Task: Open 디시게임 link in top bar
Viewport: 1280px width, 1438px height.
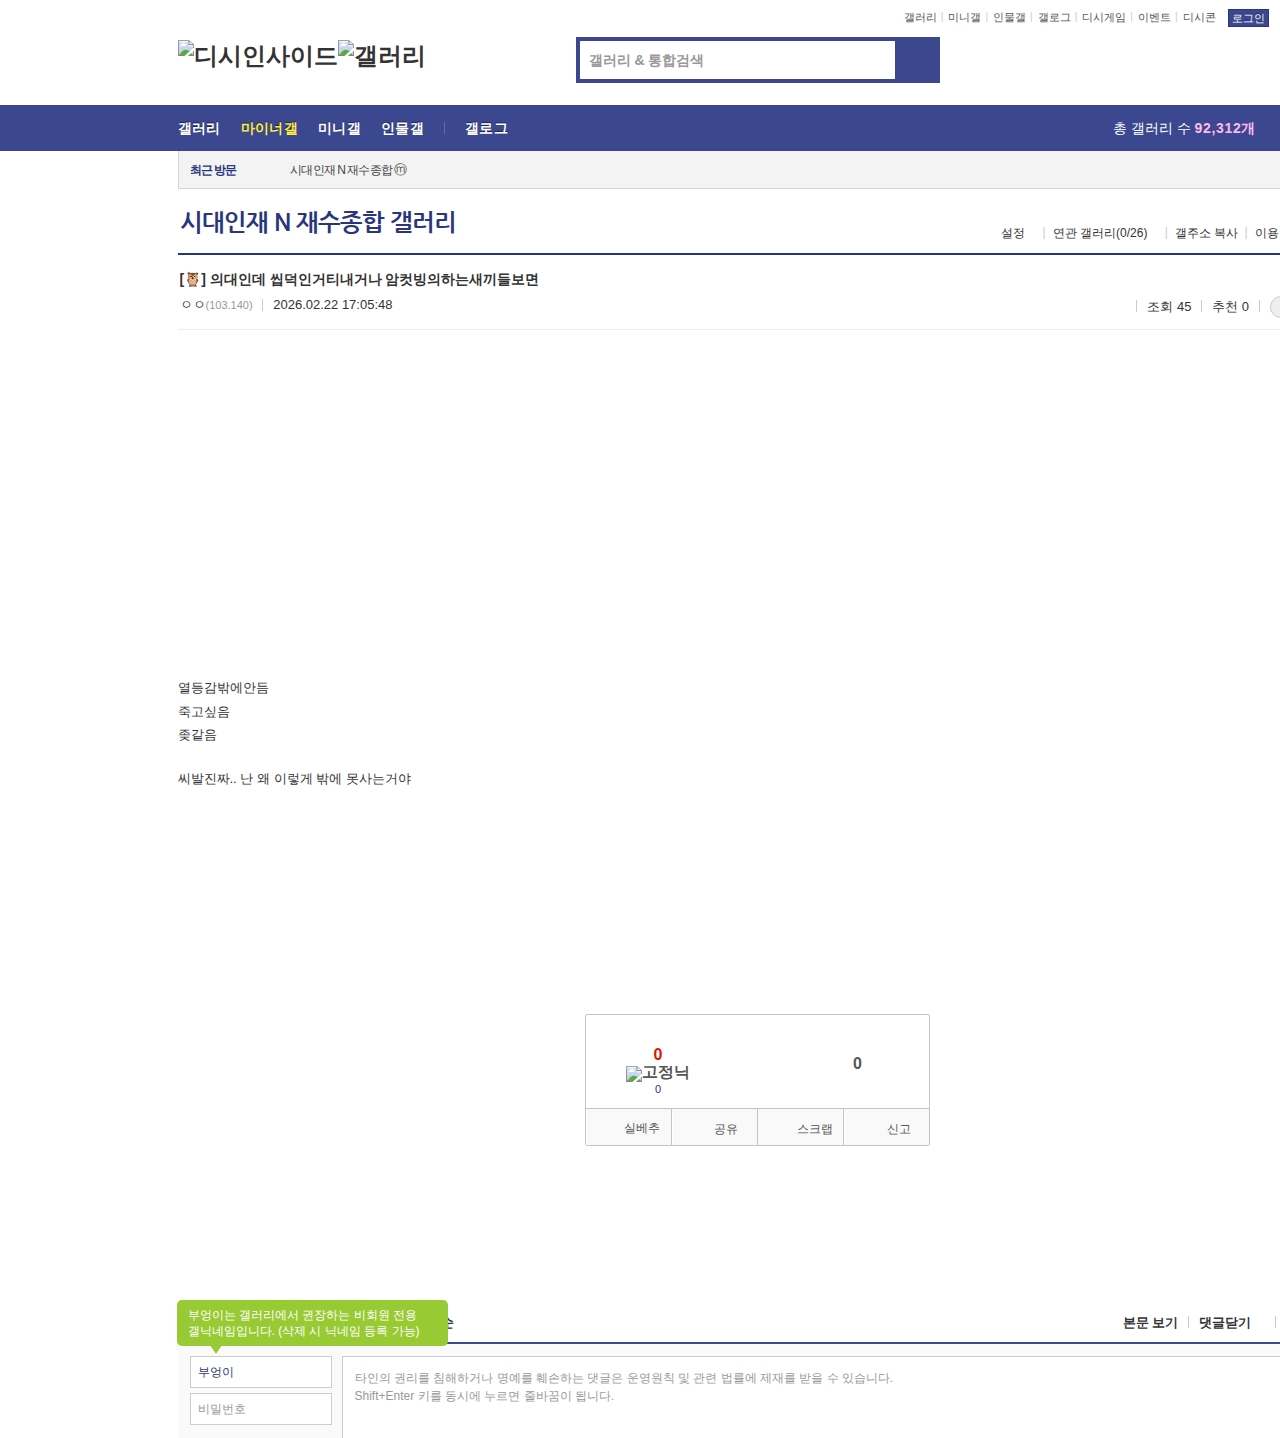Action: click(1104, 18)
